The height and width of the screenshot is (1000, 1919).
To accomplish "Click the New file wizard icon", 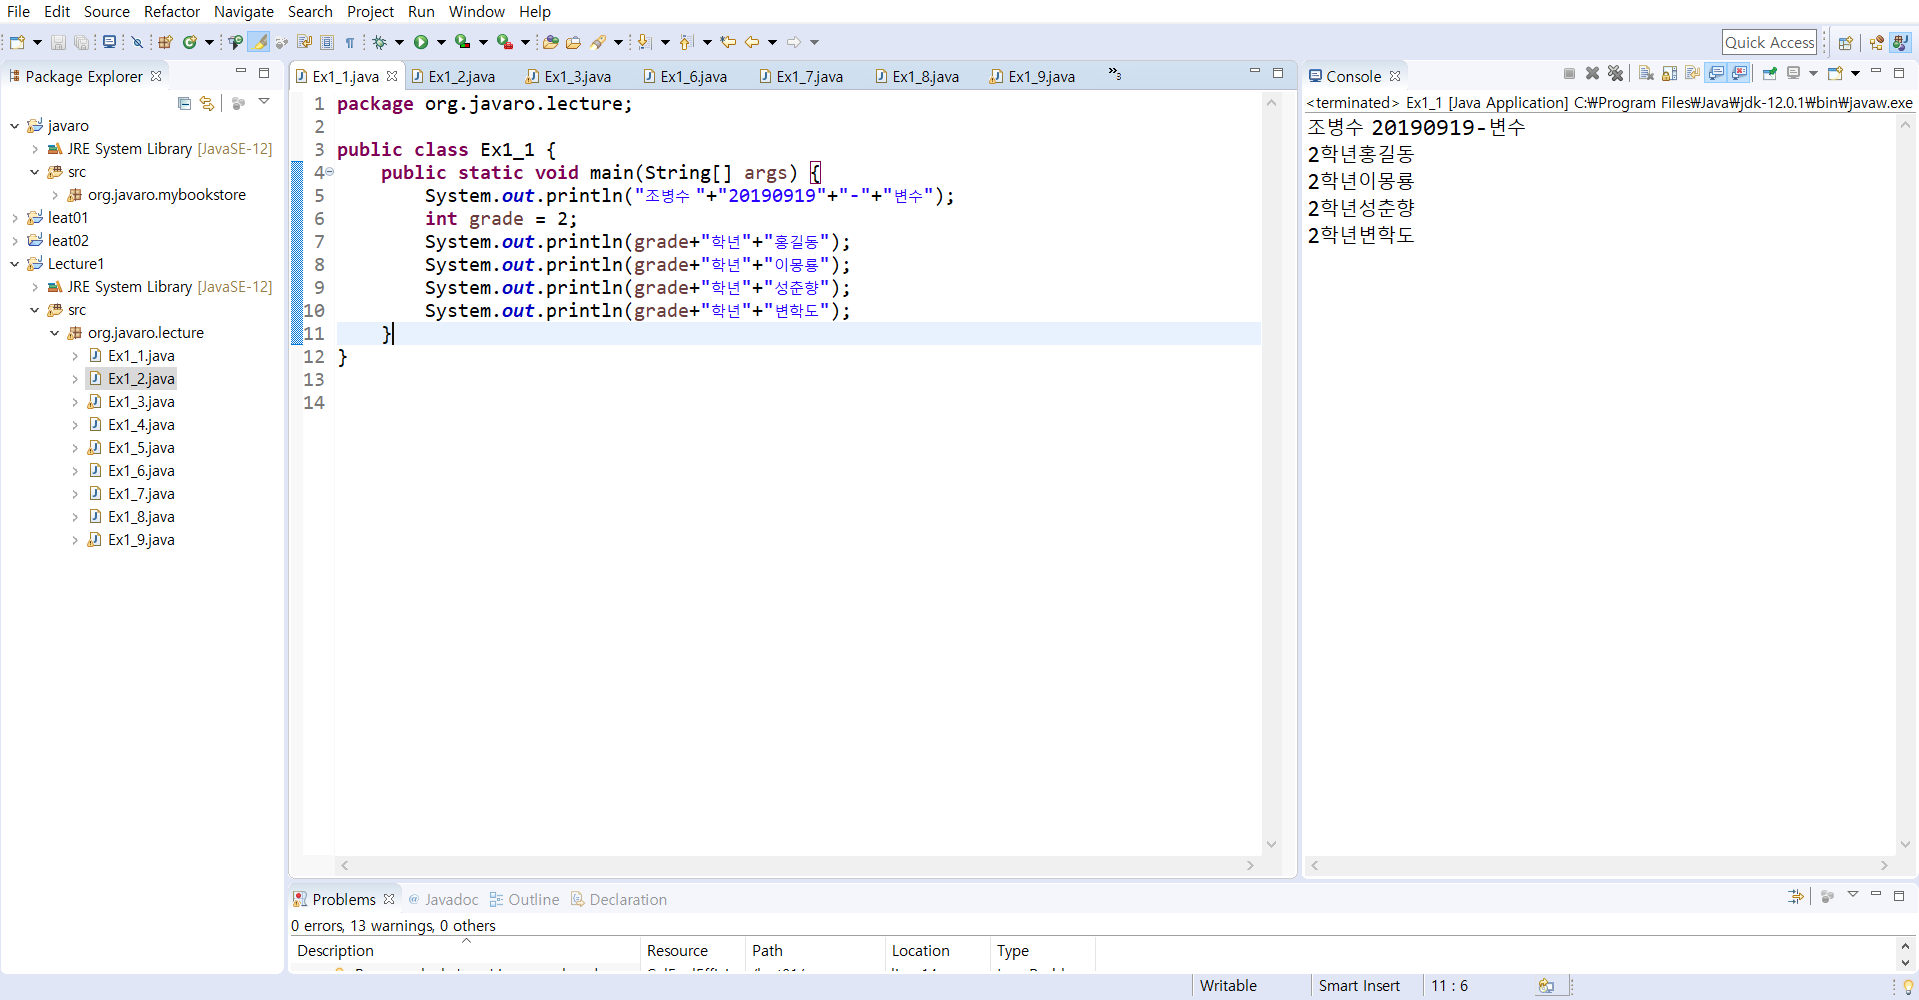I will [17, 42].
